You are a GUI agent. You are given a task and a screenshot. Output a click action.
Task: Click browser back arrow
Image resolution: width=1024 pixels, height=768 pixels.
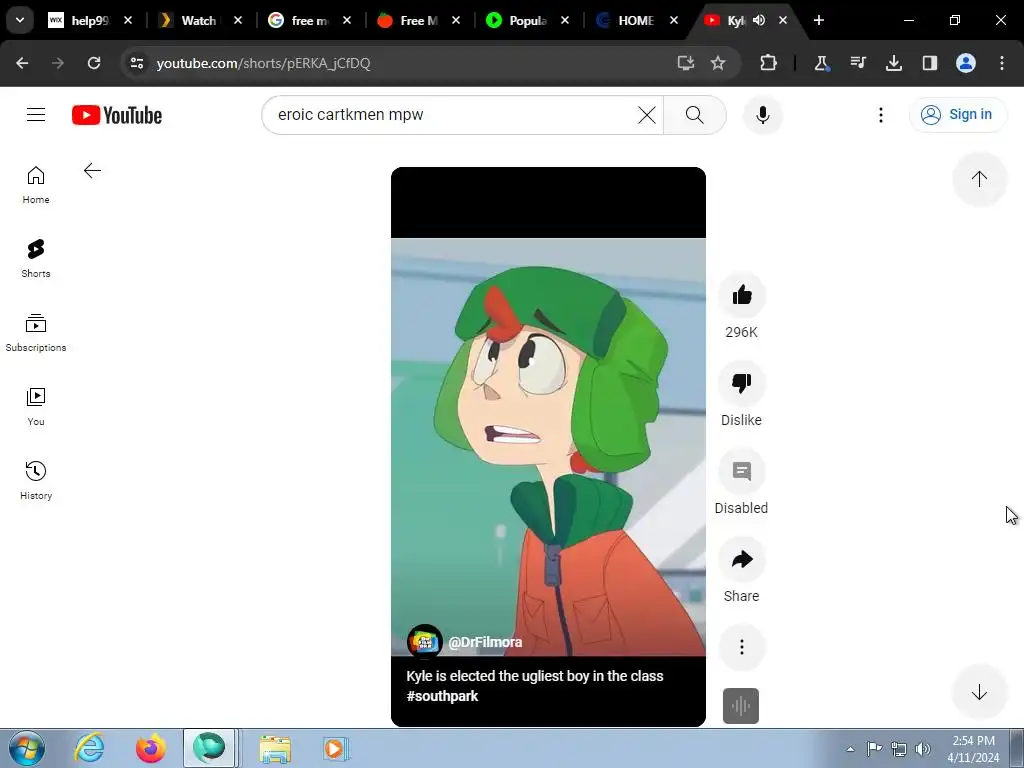22,63
